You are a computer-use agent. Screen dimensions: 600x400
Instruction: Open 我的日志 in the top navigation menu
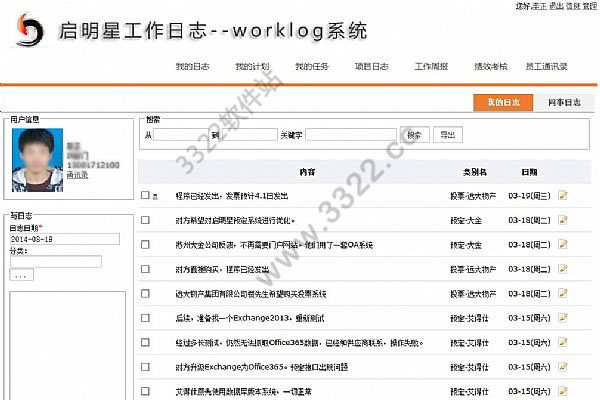click(x=192, y=67)
